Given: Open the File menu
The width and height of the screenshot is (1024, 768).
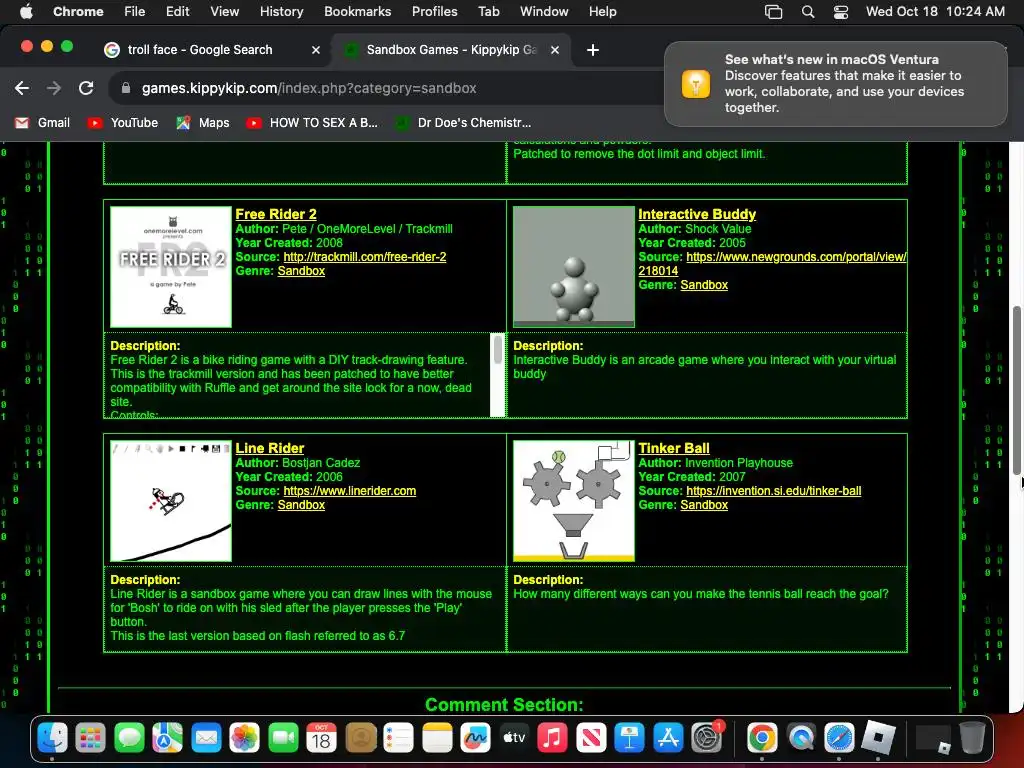Looking at the screenshot, I should click(x=135, y=12).
